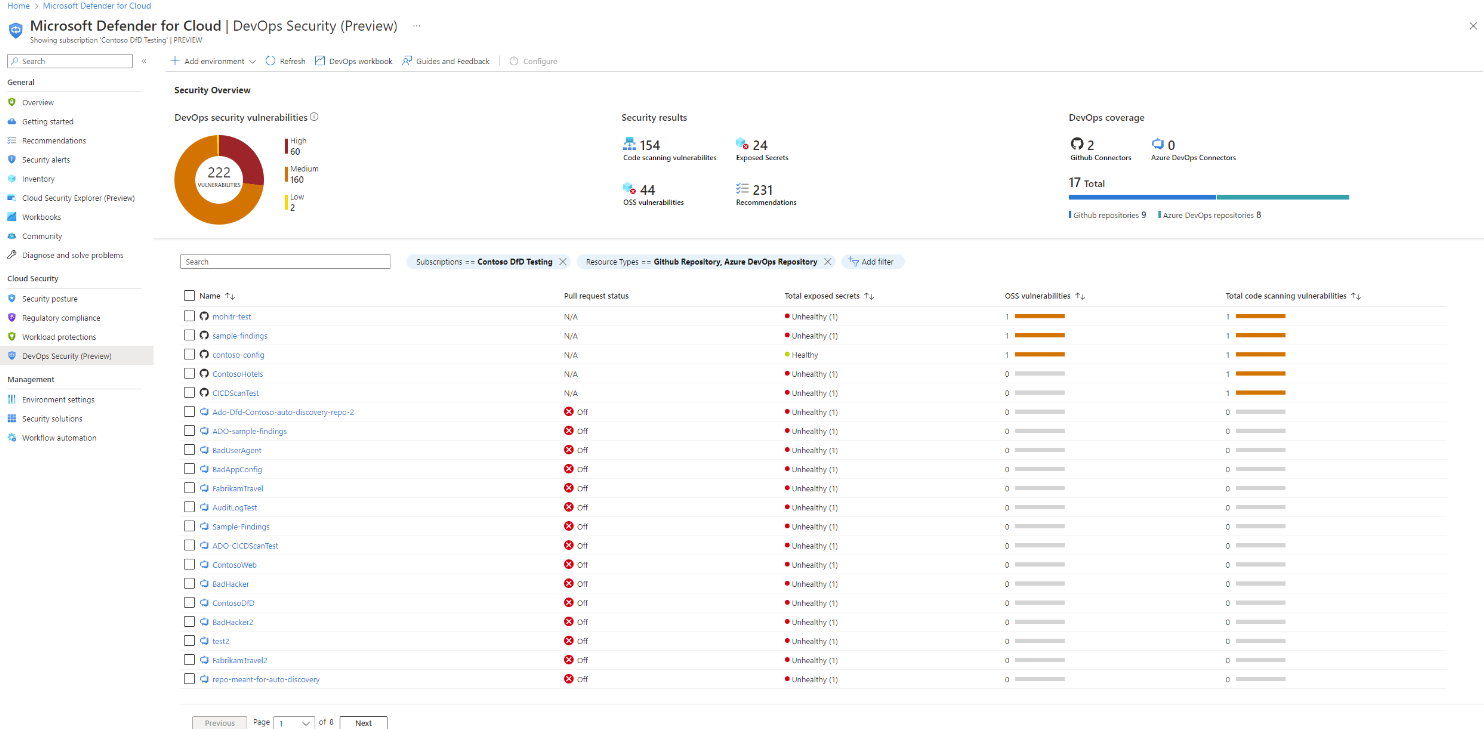
Task: Sort by Total exposed secrets column
Action: 830,296
